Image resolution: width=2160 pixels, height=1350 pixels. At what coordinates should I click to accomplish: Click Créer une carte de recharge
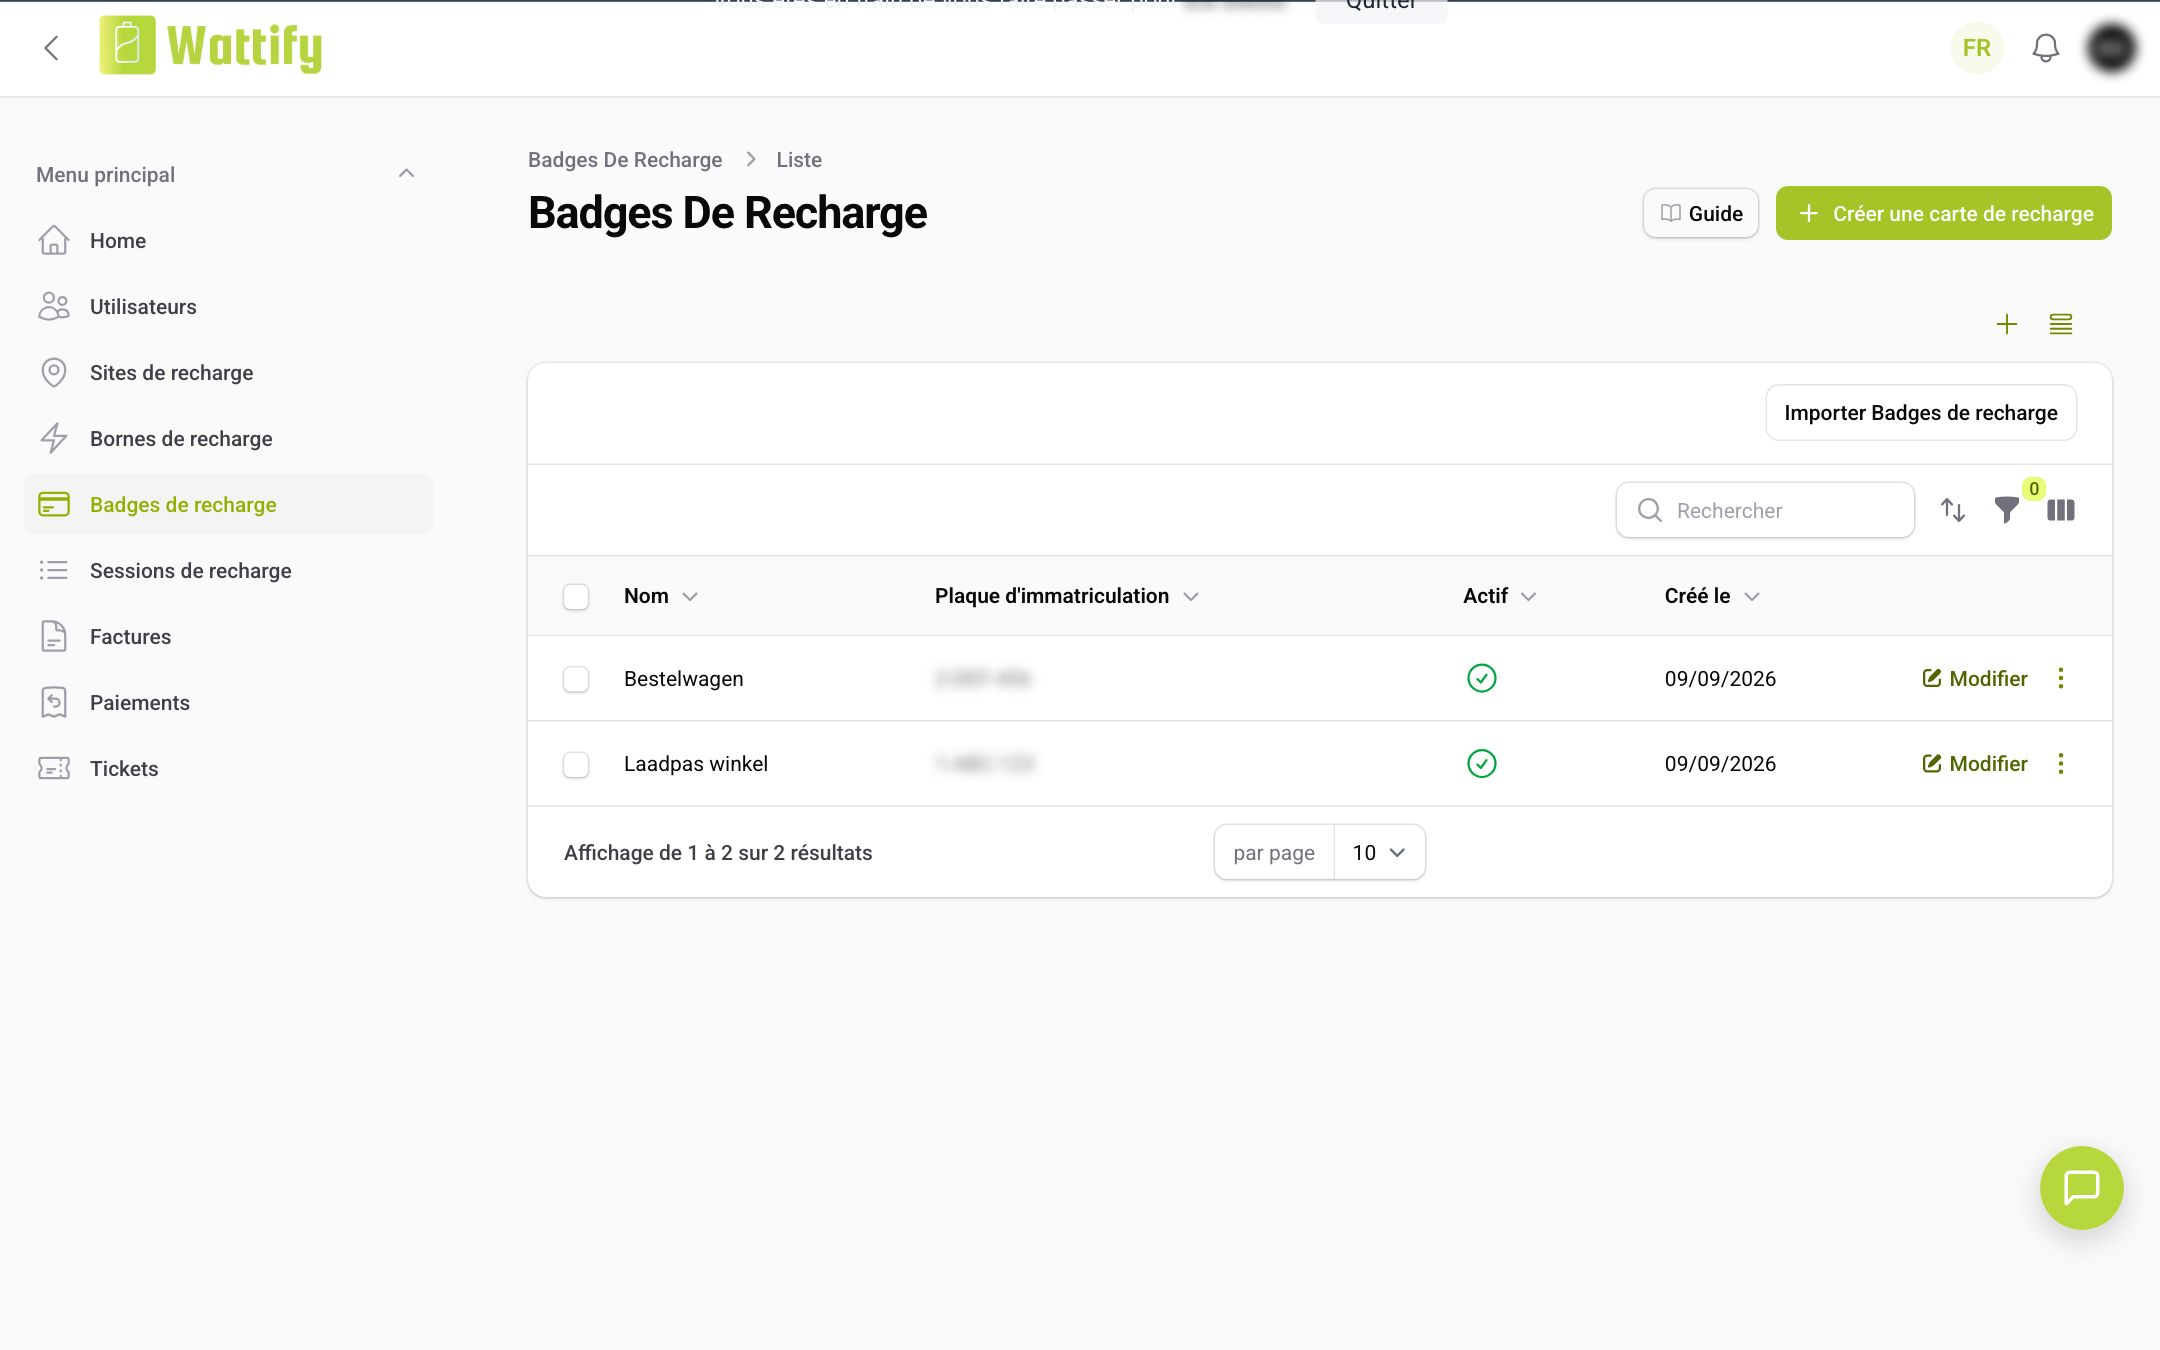coord(1943,213)
